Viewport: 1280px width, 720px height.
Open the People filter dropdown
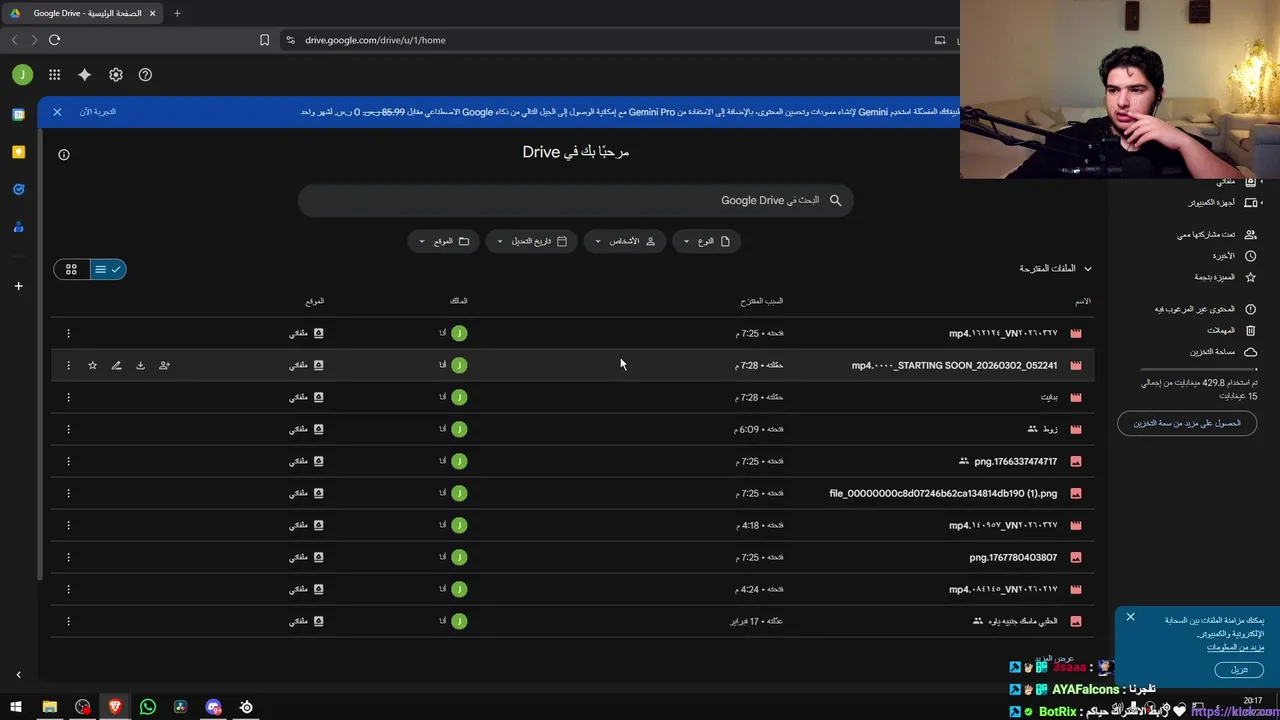coord(625,241)
